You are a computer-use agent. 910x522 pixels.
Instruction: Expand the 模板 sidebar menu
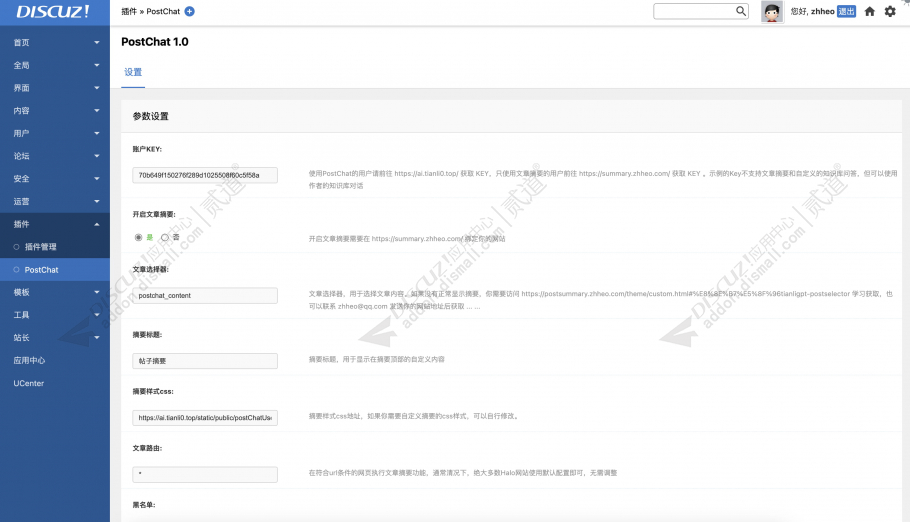click(x=55, y=292)
